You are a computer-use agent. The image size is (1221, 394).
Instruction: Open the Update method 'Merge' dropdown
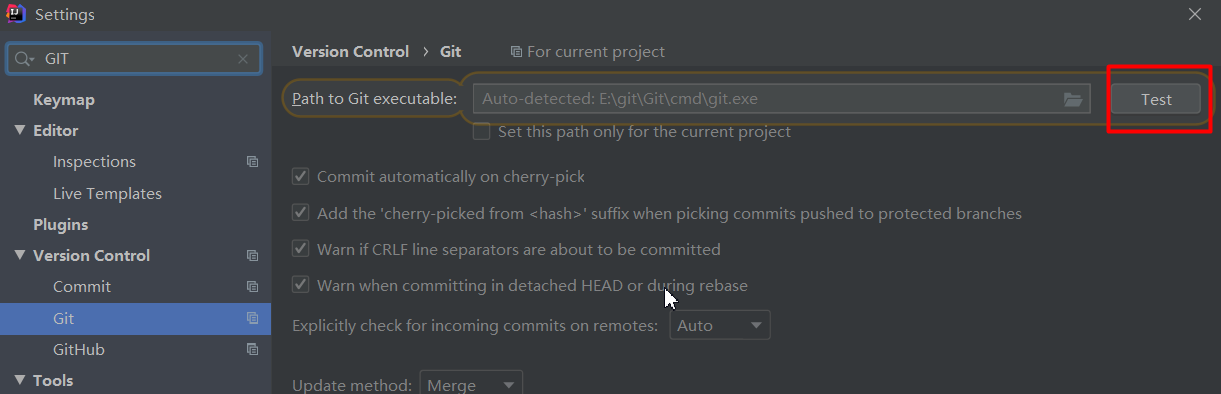[x=471, y=384]
